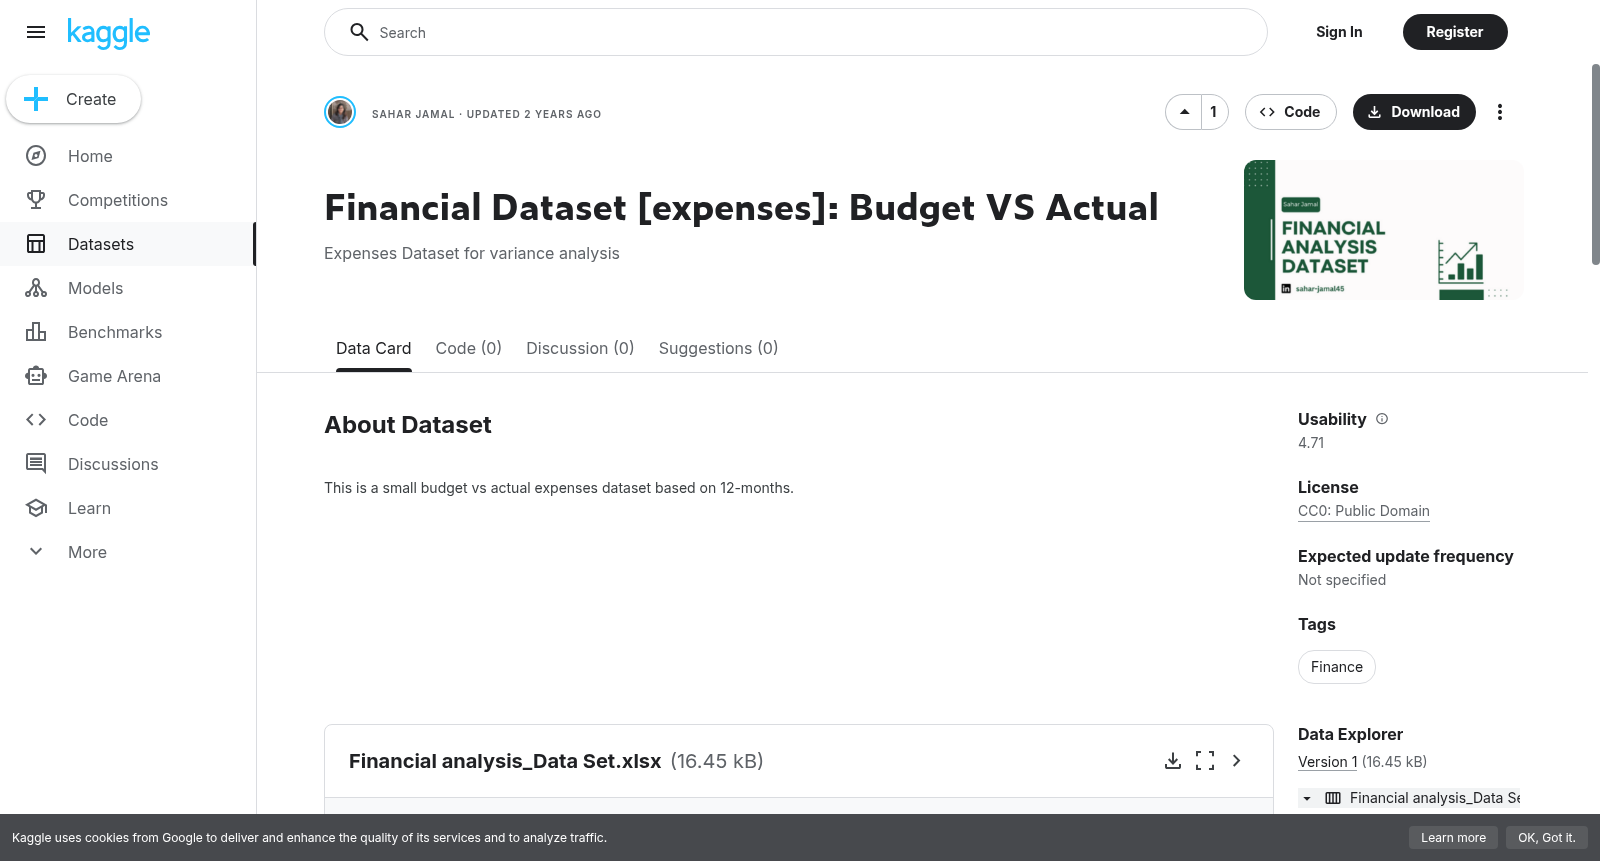Click Learn more in the cookie banner

click(1453, 838)
